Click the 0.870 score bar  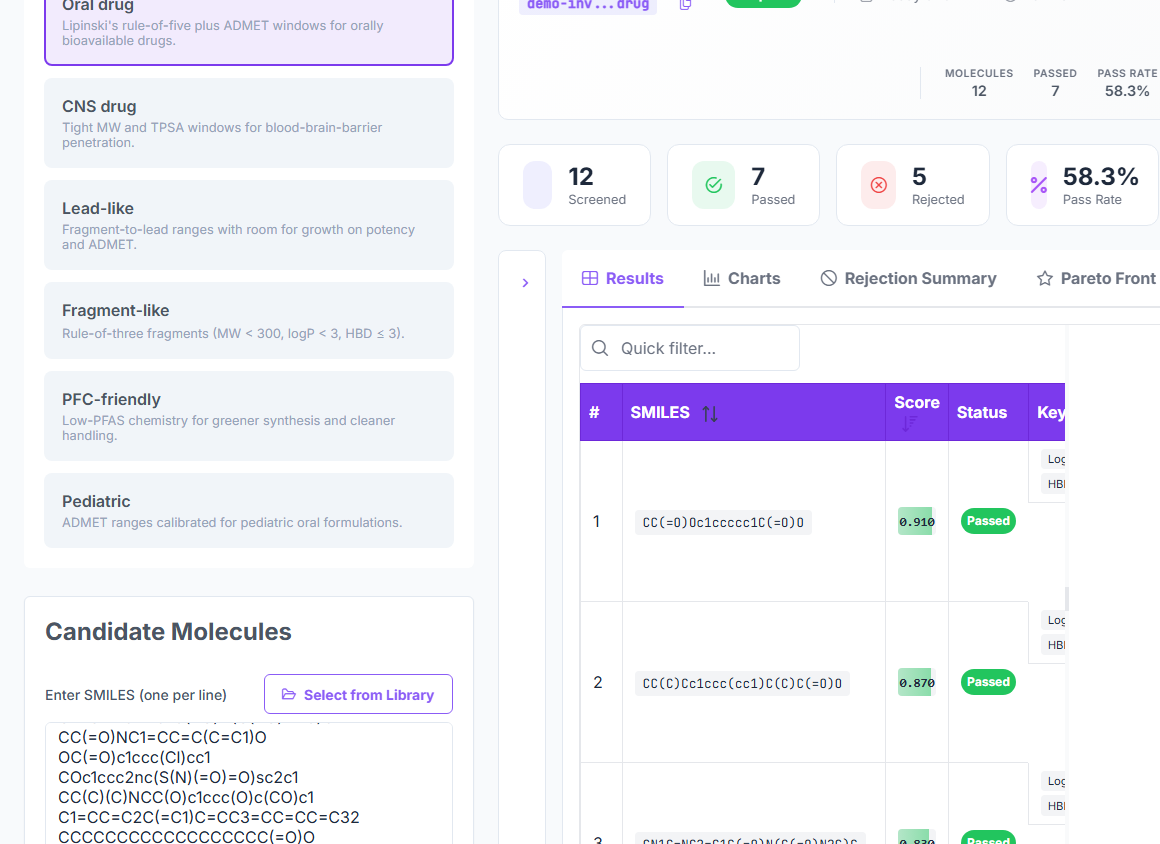(917, 683)
